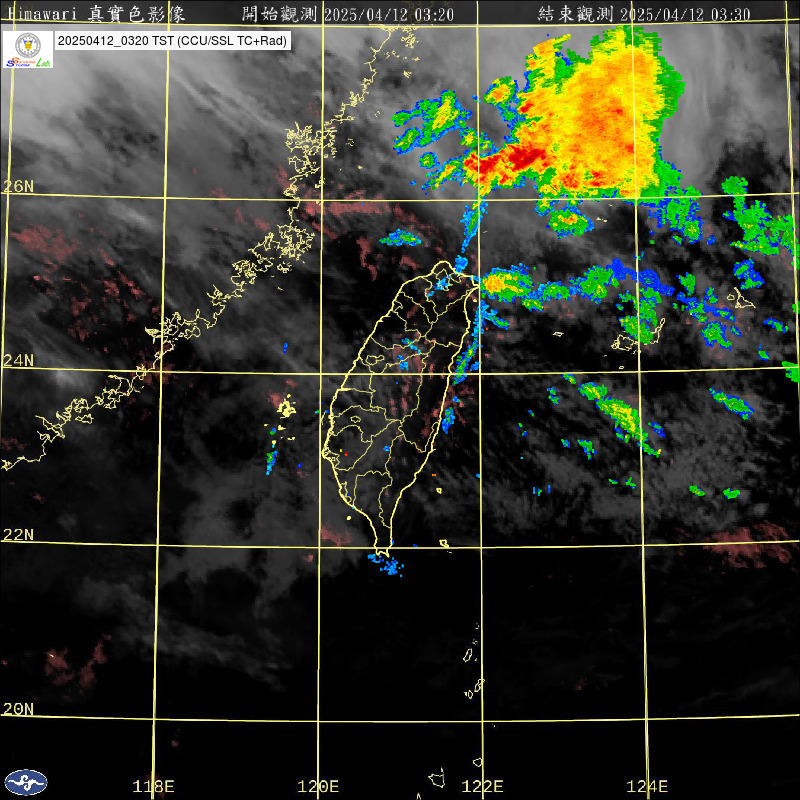Click the 124E longitude label
800x800 pixels.
648,786
